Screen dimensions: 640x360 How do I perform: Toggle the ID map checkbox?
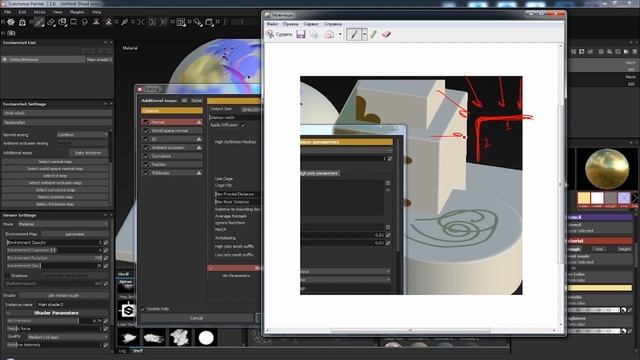coord(146,139)
